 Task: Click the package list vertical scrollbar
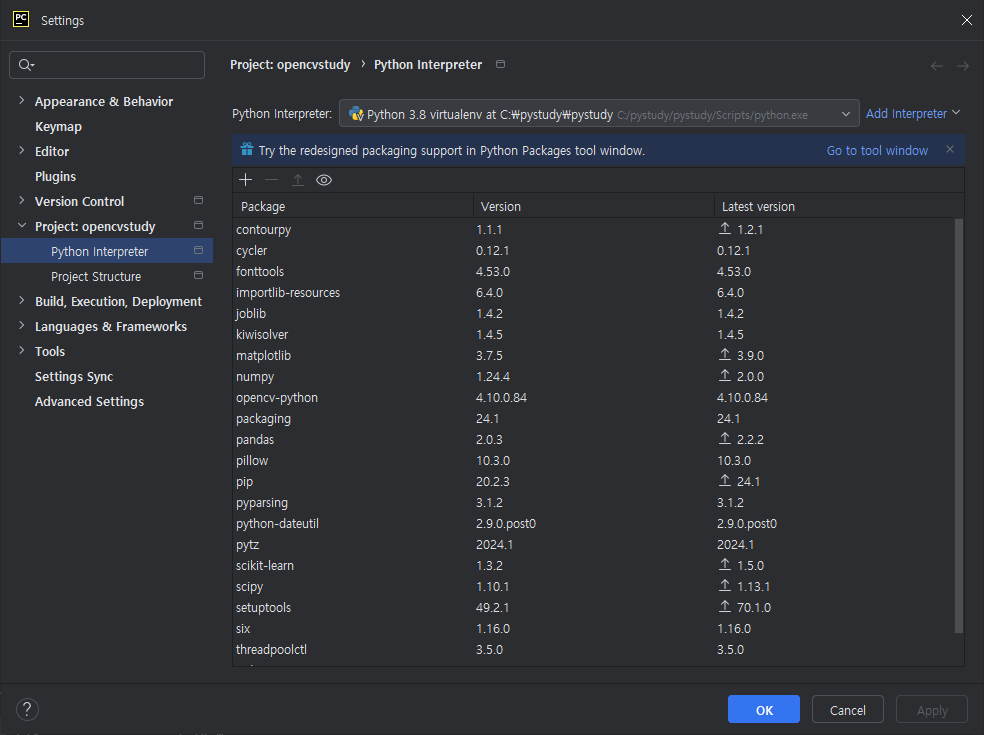958,426
